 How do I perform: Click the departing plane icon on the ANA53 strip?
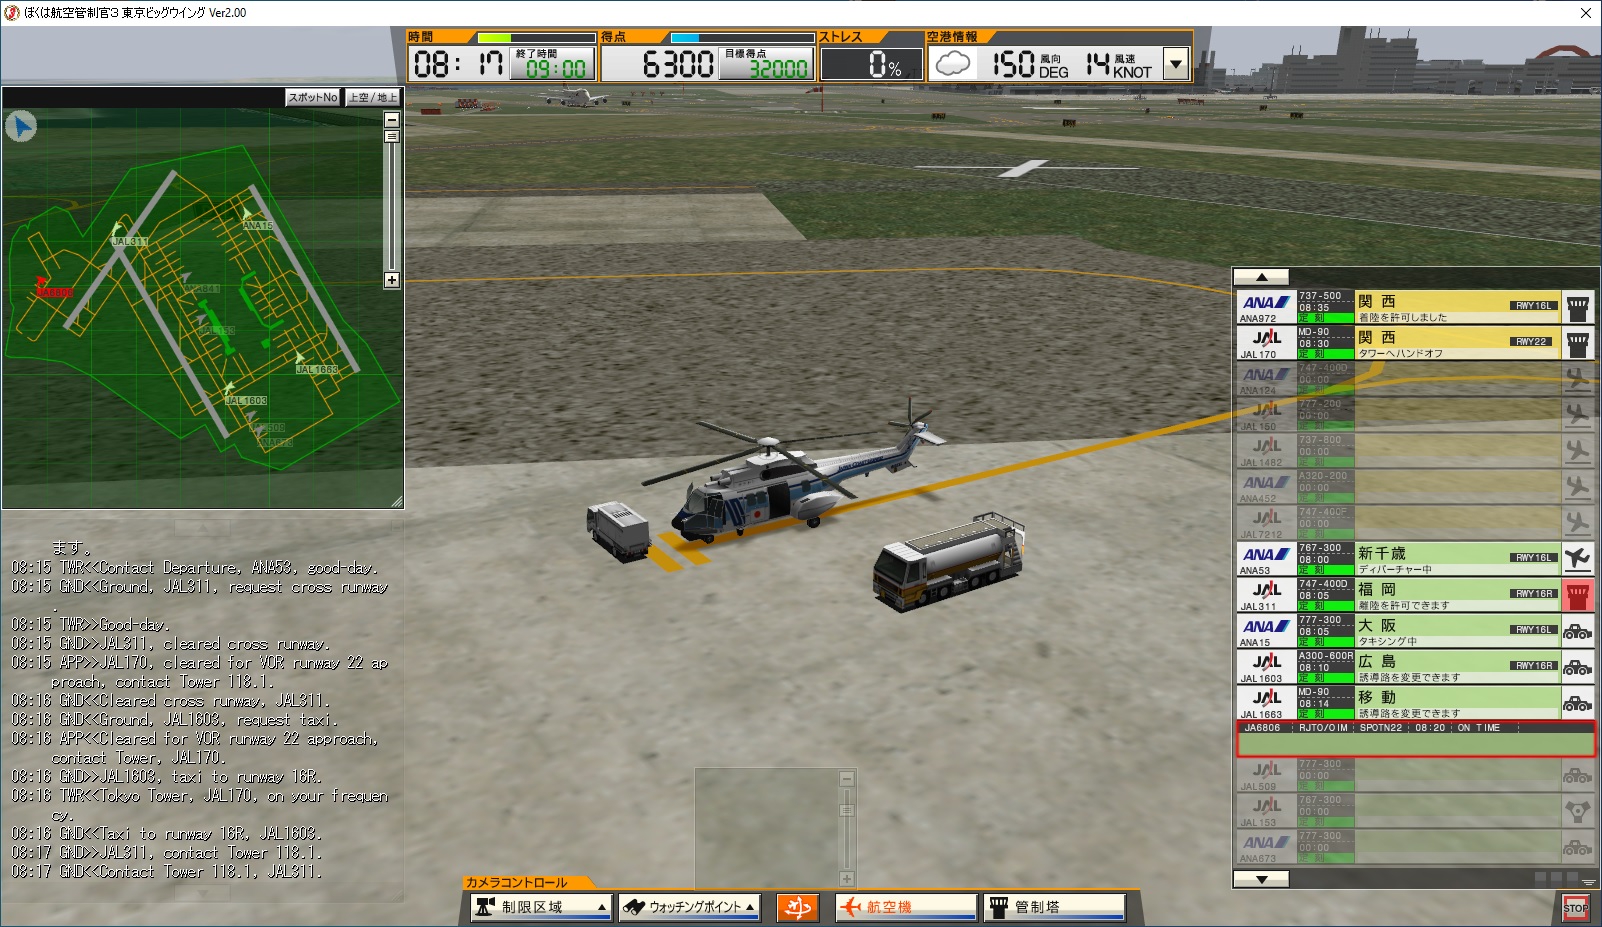1578,559
